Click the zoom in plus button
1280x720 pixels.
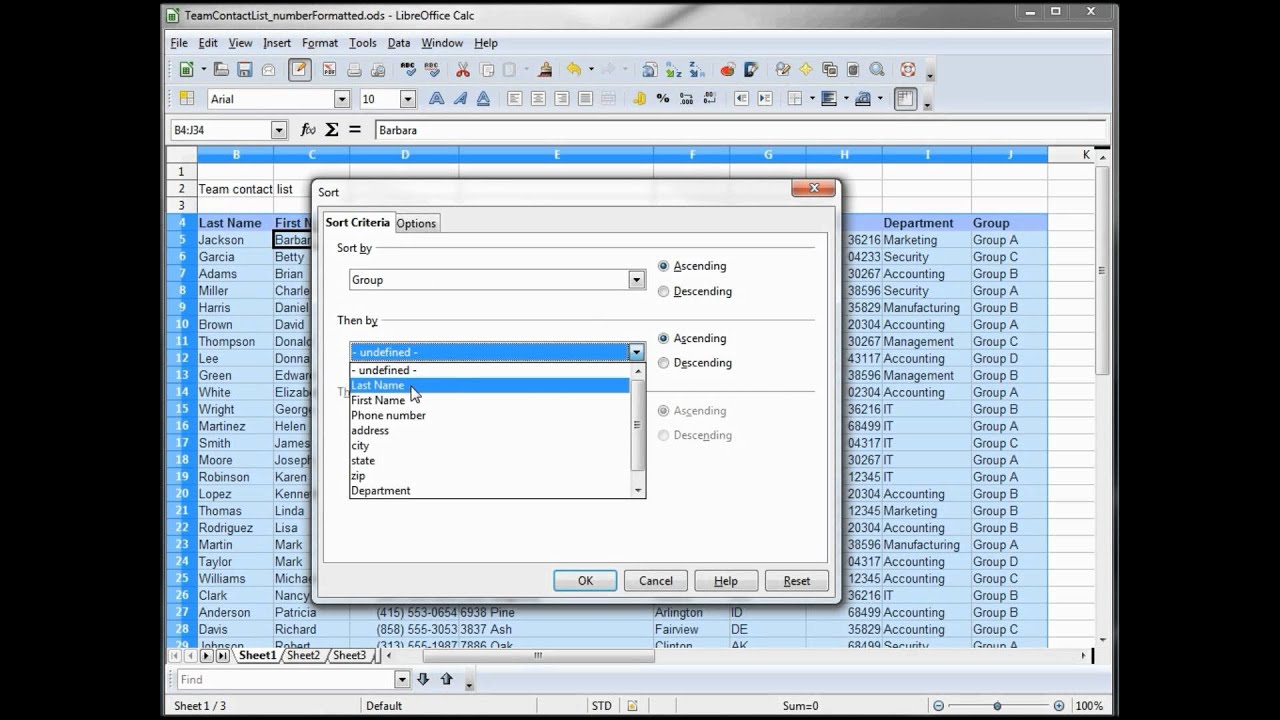click(1059, 706)
